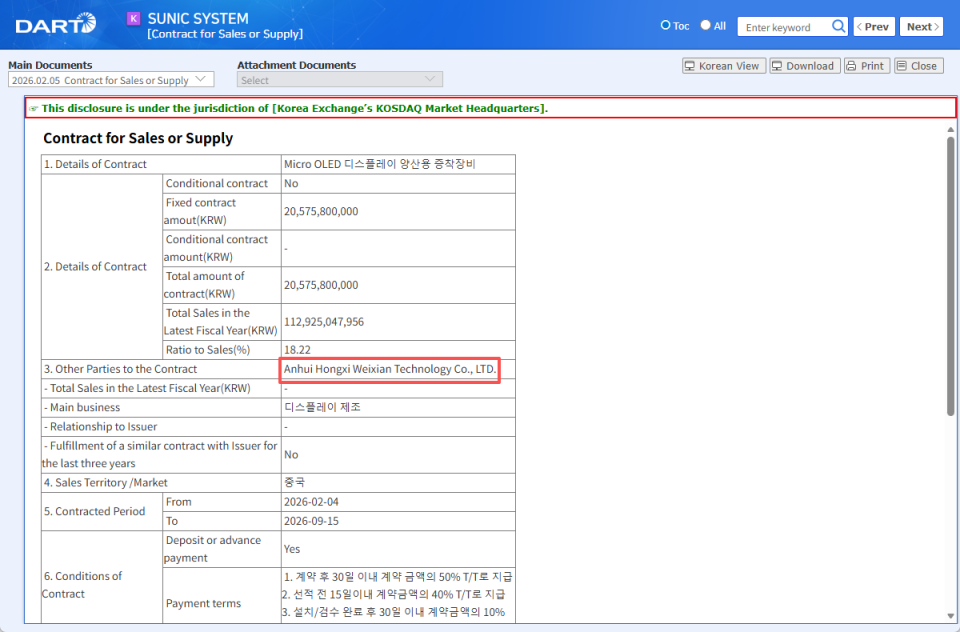Click the DART logo

[x=55, y=24]
